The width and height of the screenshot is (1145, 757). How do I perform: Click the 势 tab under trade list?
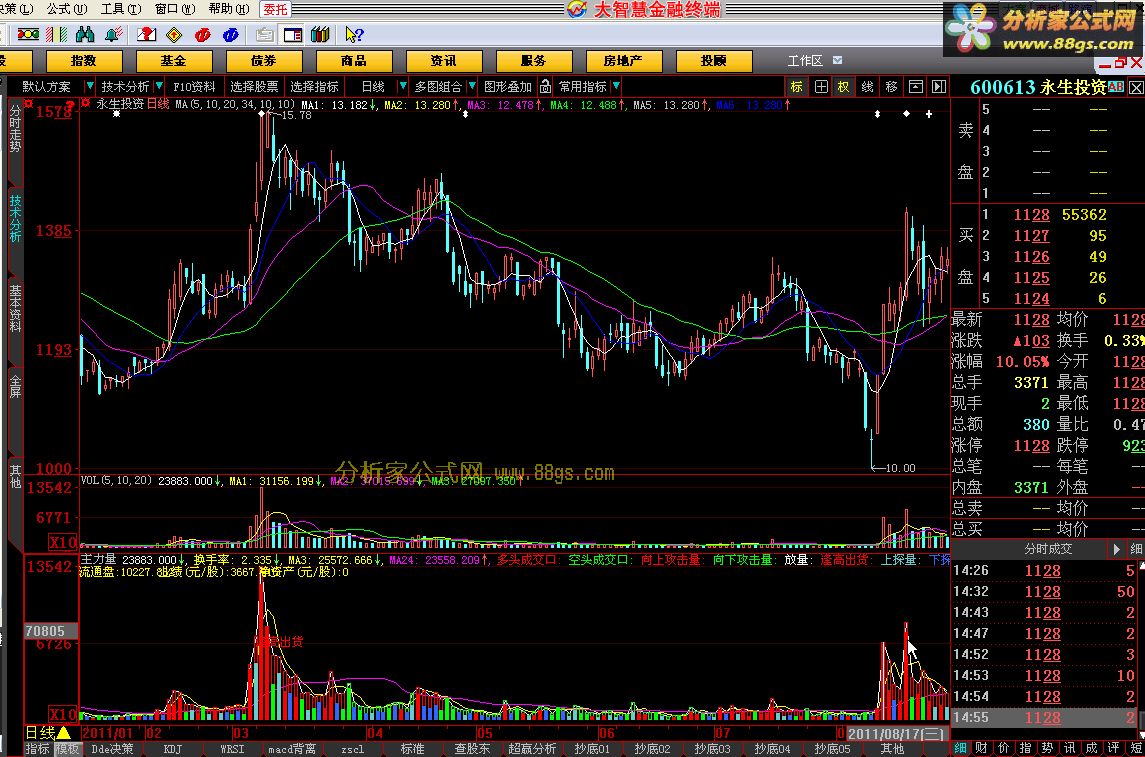tap(1047, 748)
